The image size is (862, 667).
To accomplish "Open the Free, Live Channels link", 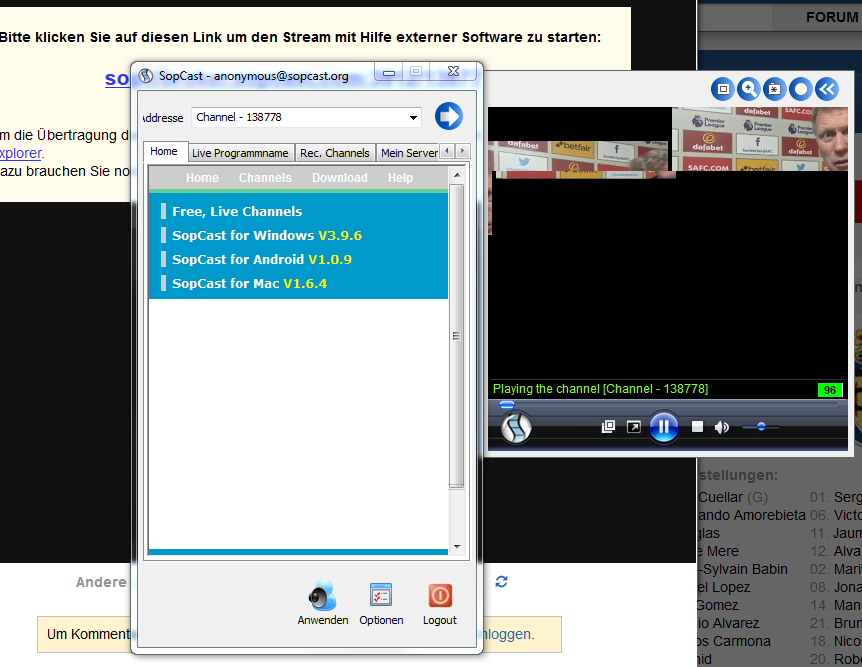I will coord(237,212).
